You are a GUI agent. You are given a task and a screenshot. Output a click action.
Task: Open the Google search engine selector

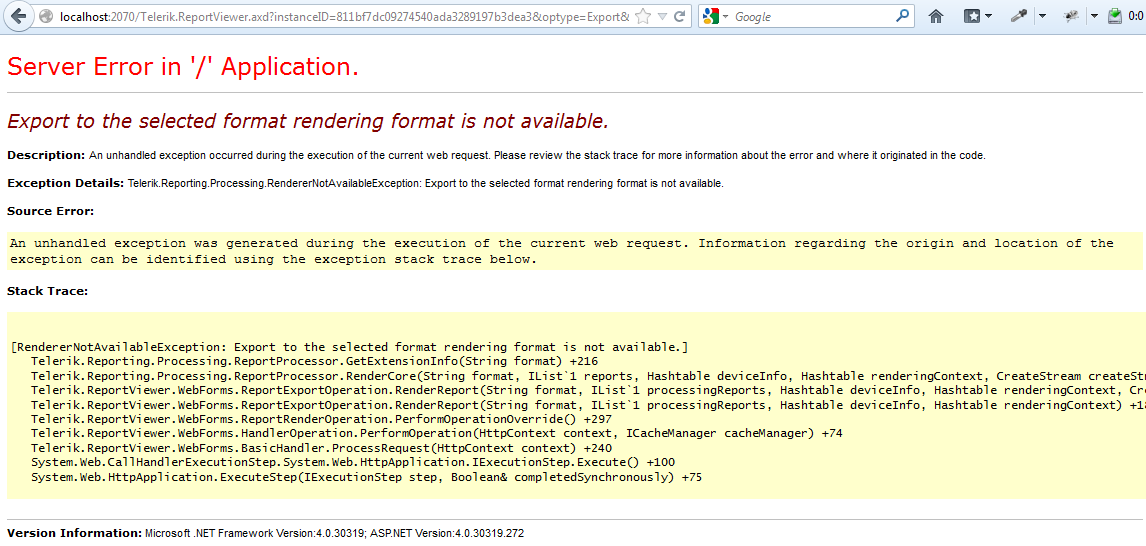(x=718, y=16)
